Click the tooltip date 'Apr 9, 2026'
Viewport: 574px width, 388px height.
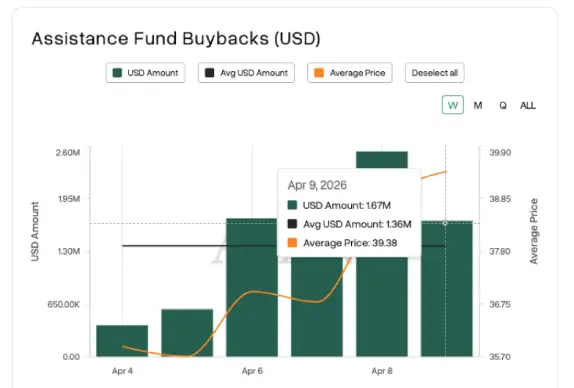[x=317, y=185]
